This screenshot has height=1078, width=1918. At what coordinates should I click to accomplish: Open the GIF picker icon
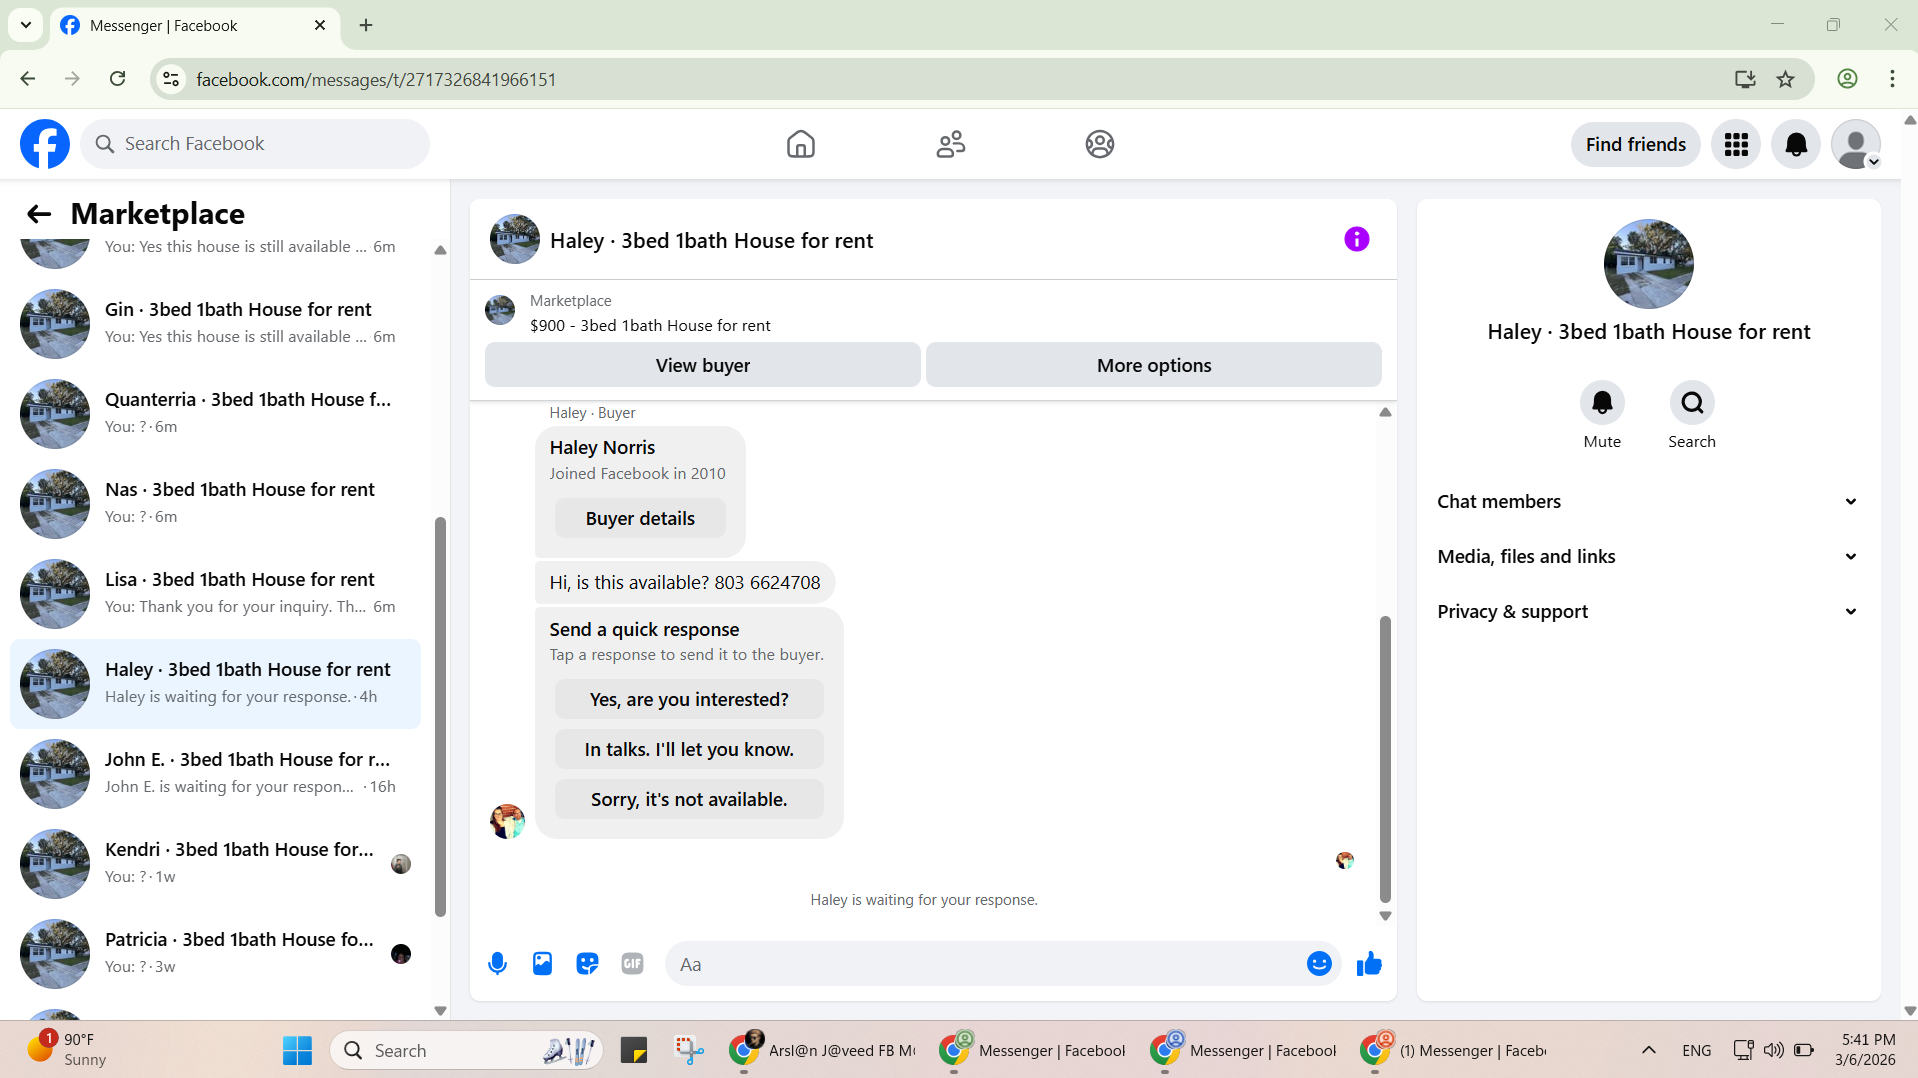632,964
